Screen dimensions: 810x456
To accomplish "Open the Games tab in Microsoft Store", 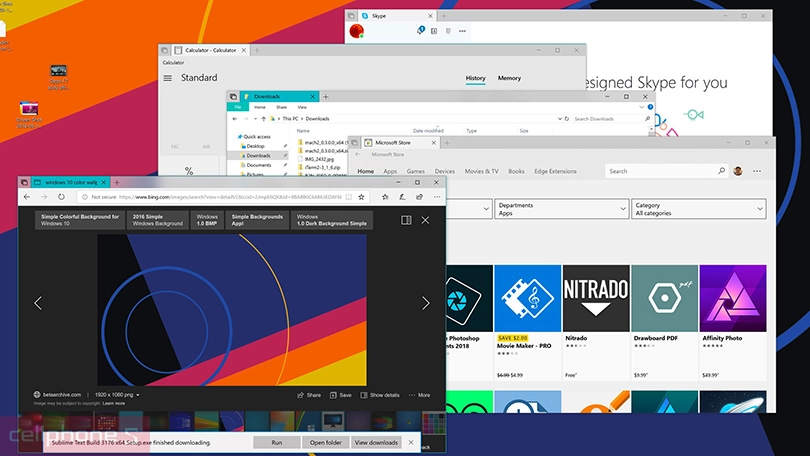I will 415,171.
